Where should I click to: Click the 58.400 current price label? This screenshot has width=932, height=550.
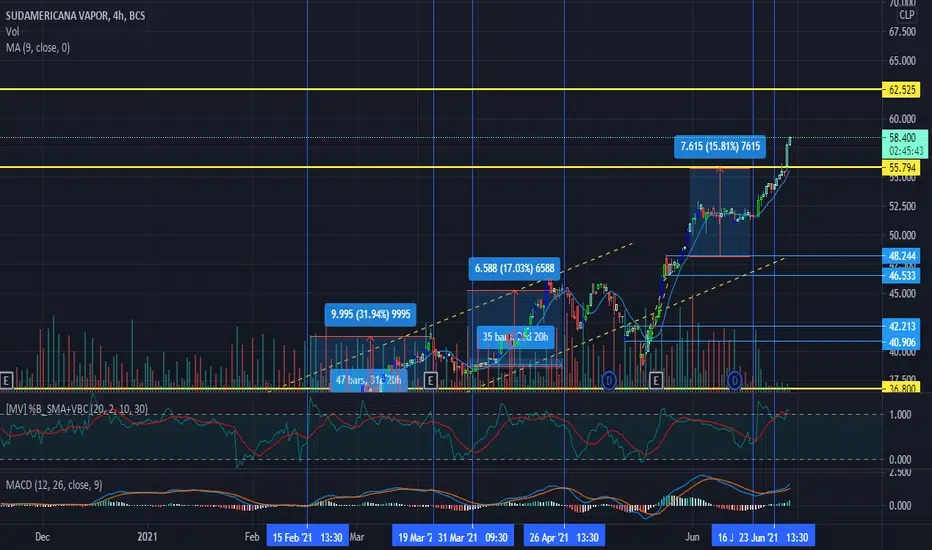click(x=902, y=137)
